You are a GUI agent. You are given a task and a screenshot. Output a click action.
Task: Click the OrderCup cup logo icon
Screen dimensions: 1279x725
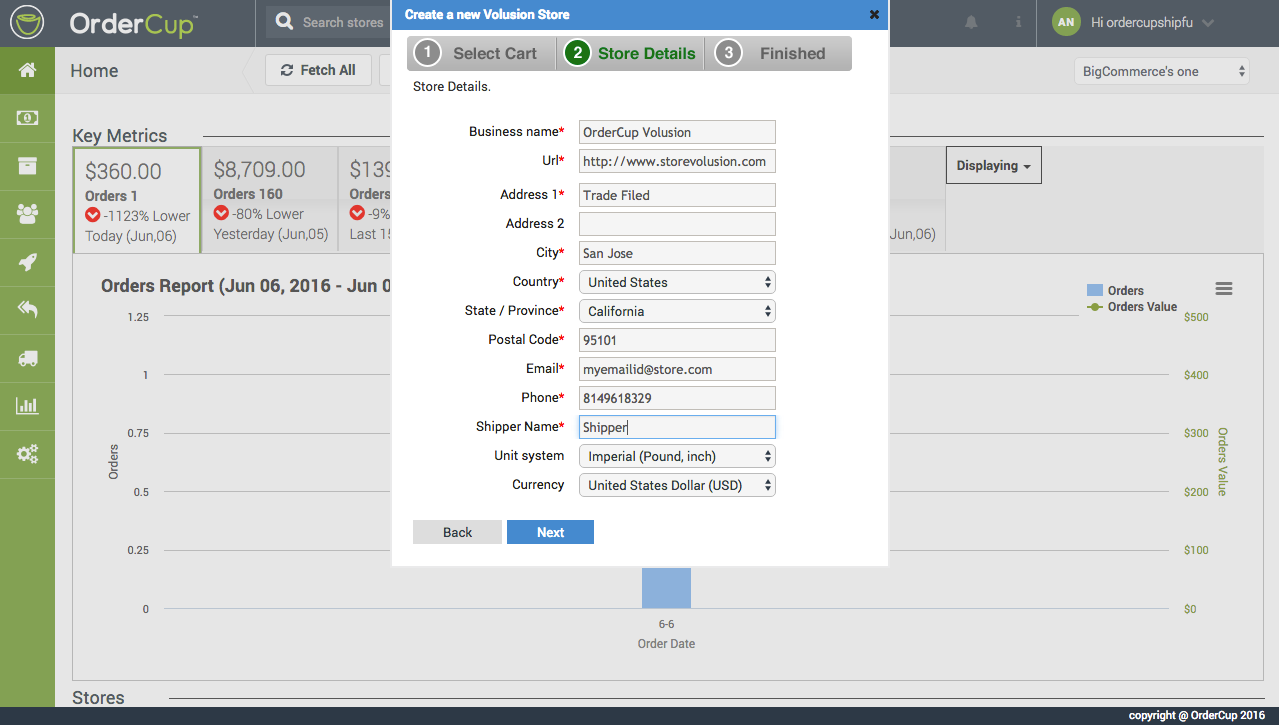click(x=27, y=22)
